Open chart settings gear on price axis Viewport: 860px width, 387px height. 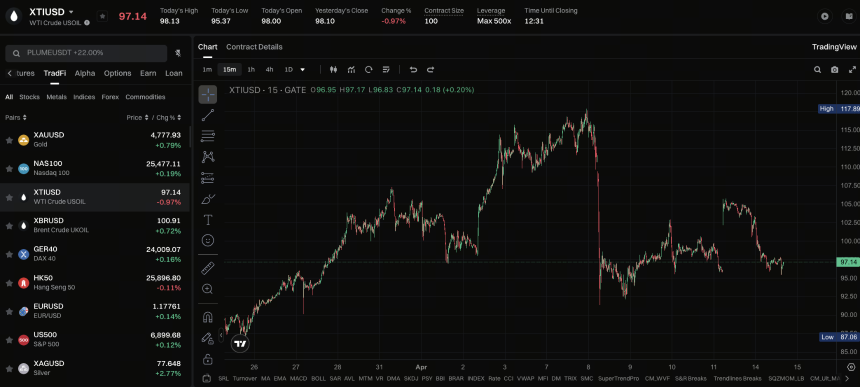(x=851, y=367)
